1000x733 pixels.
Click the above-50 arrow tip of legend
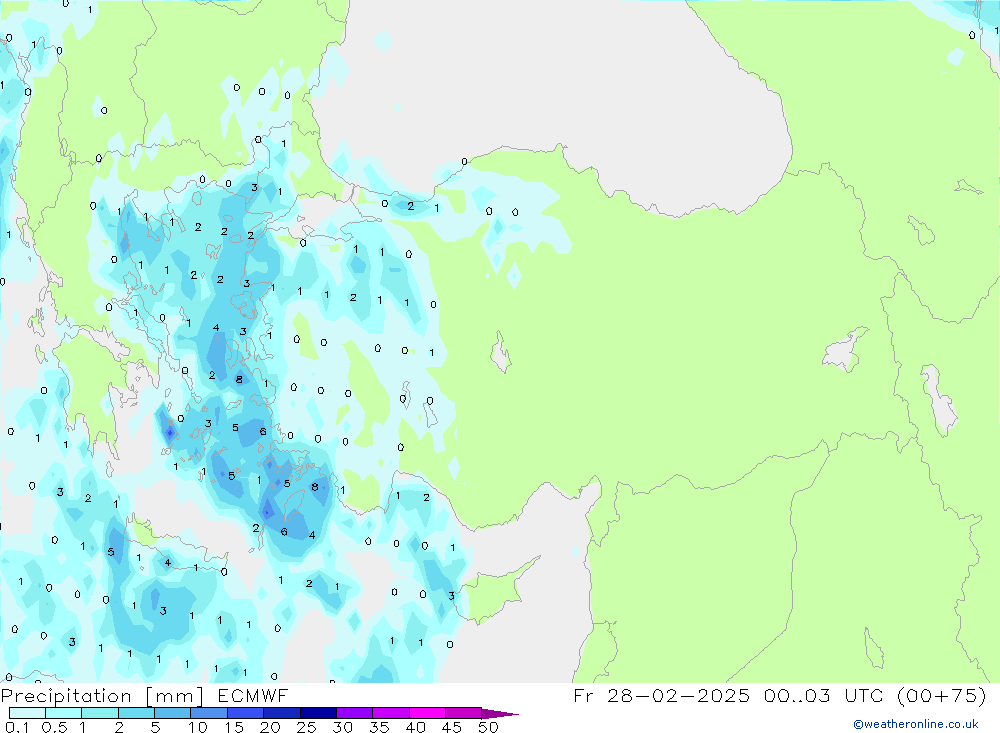point(500,713)
